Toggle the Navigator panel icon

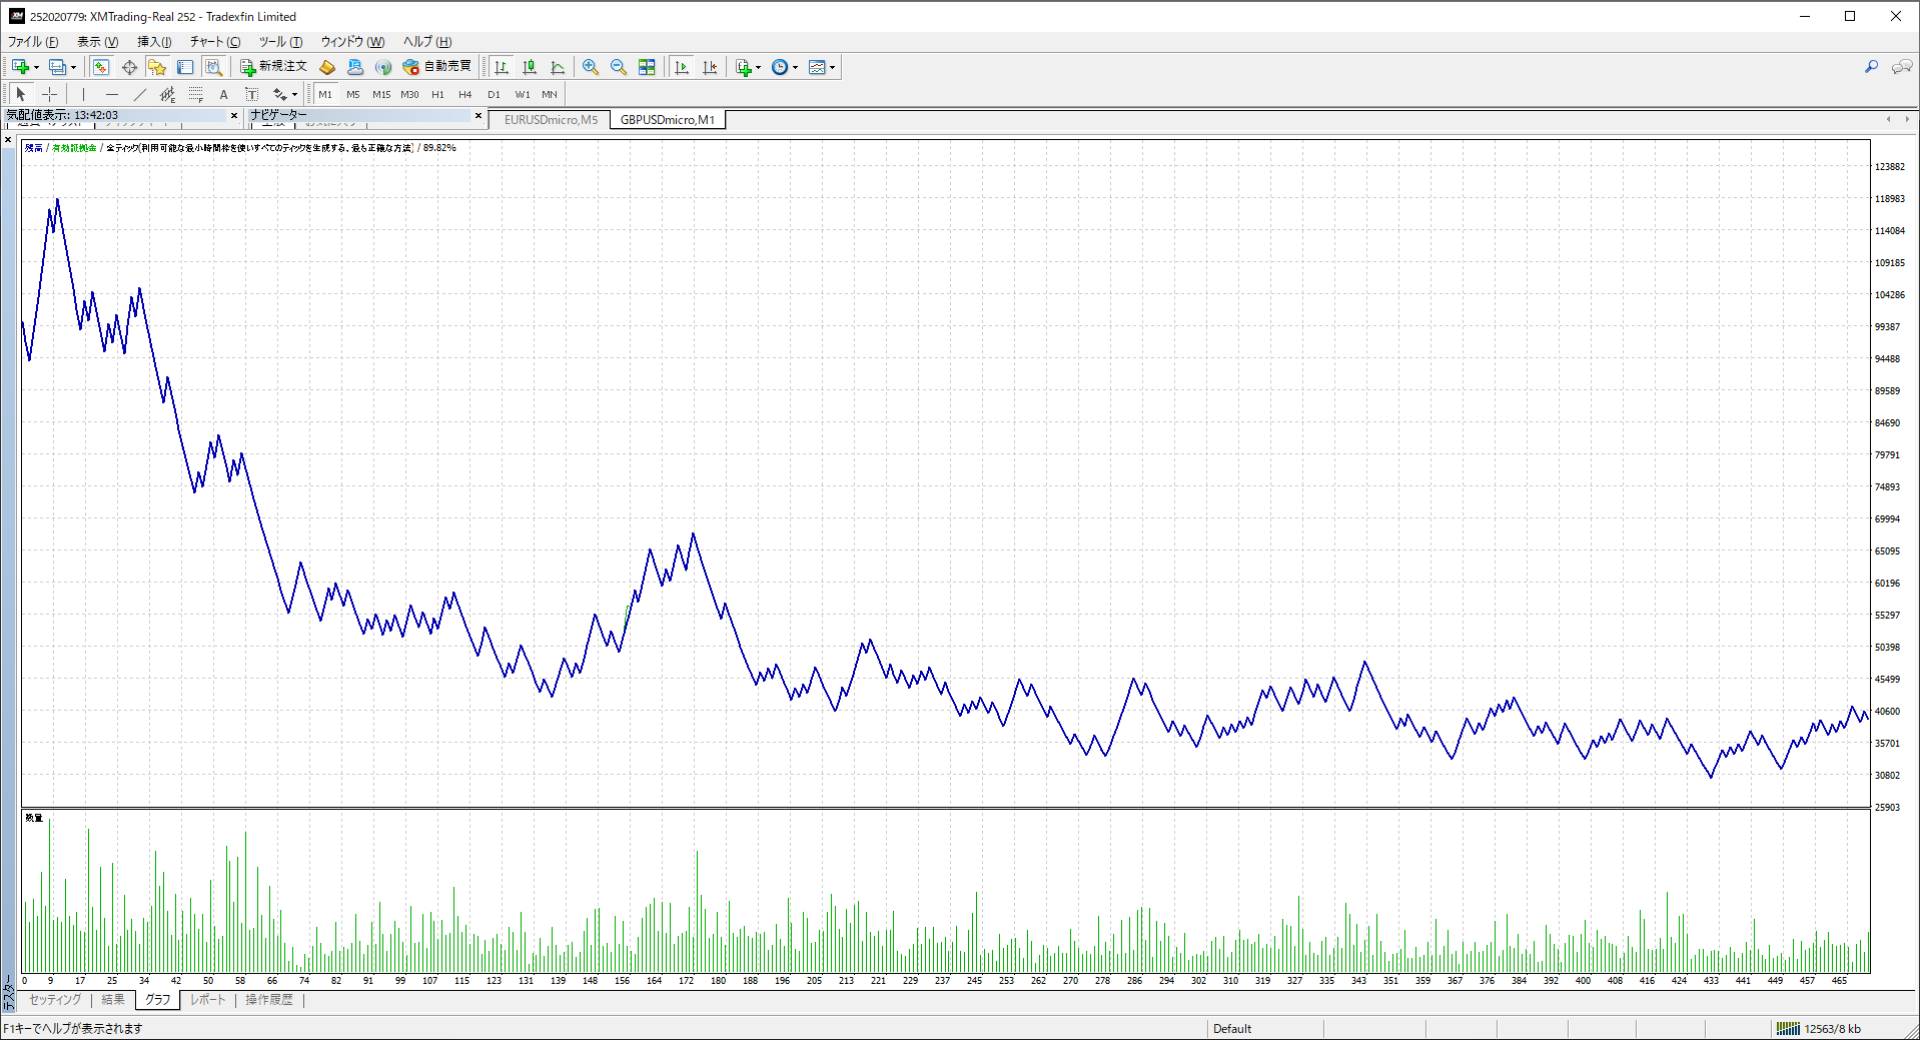157,67
